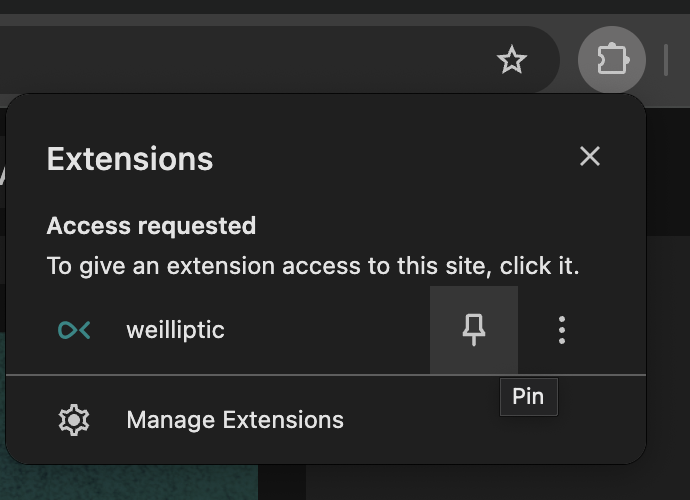Bookmark this page with the star icon
The width and height of the screenshot is (690, 500).
coord(512,60)
